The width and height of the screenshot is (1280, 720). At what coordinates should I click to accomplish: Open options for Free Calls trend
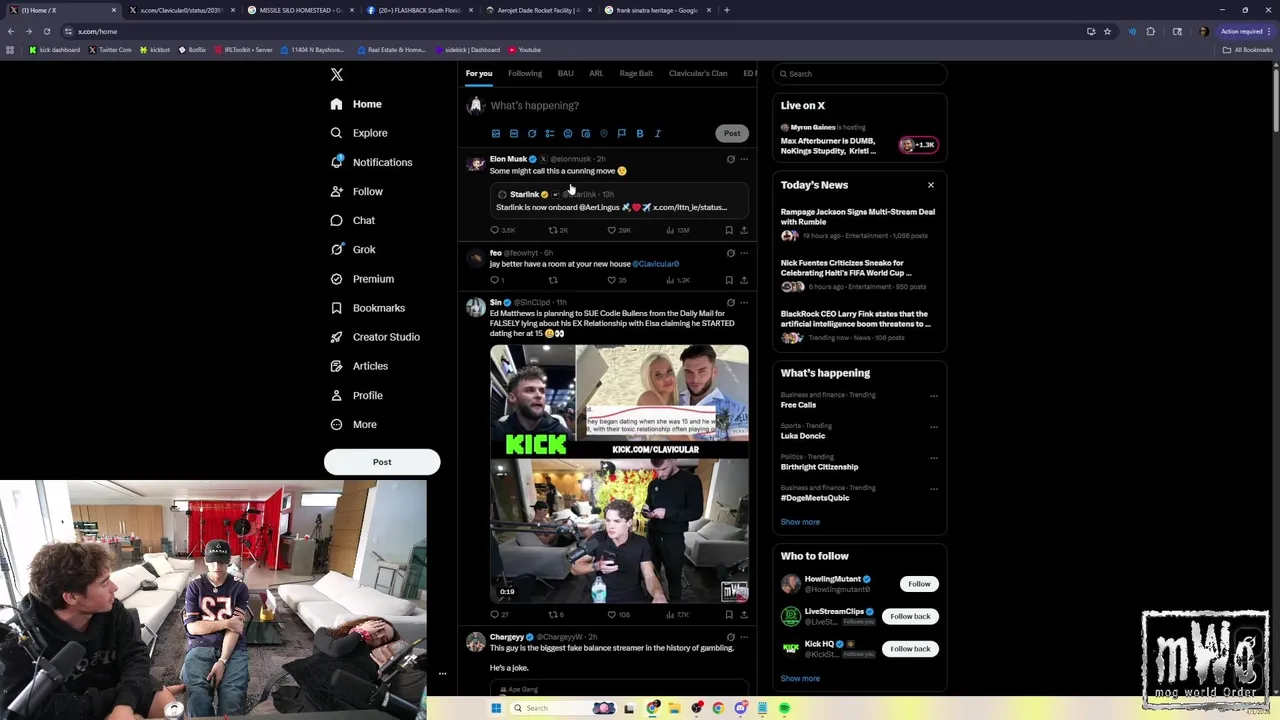coord(934,396)
